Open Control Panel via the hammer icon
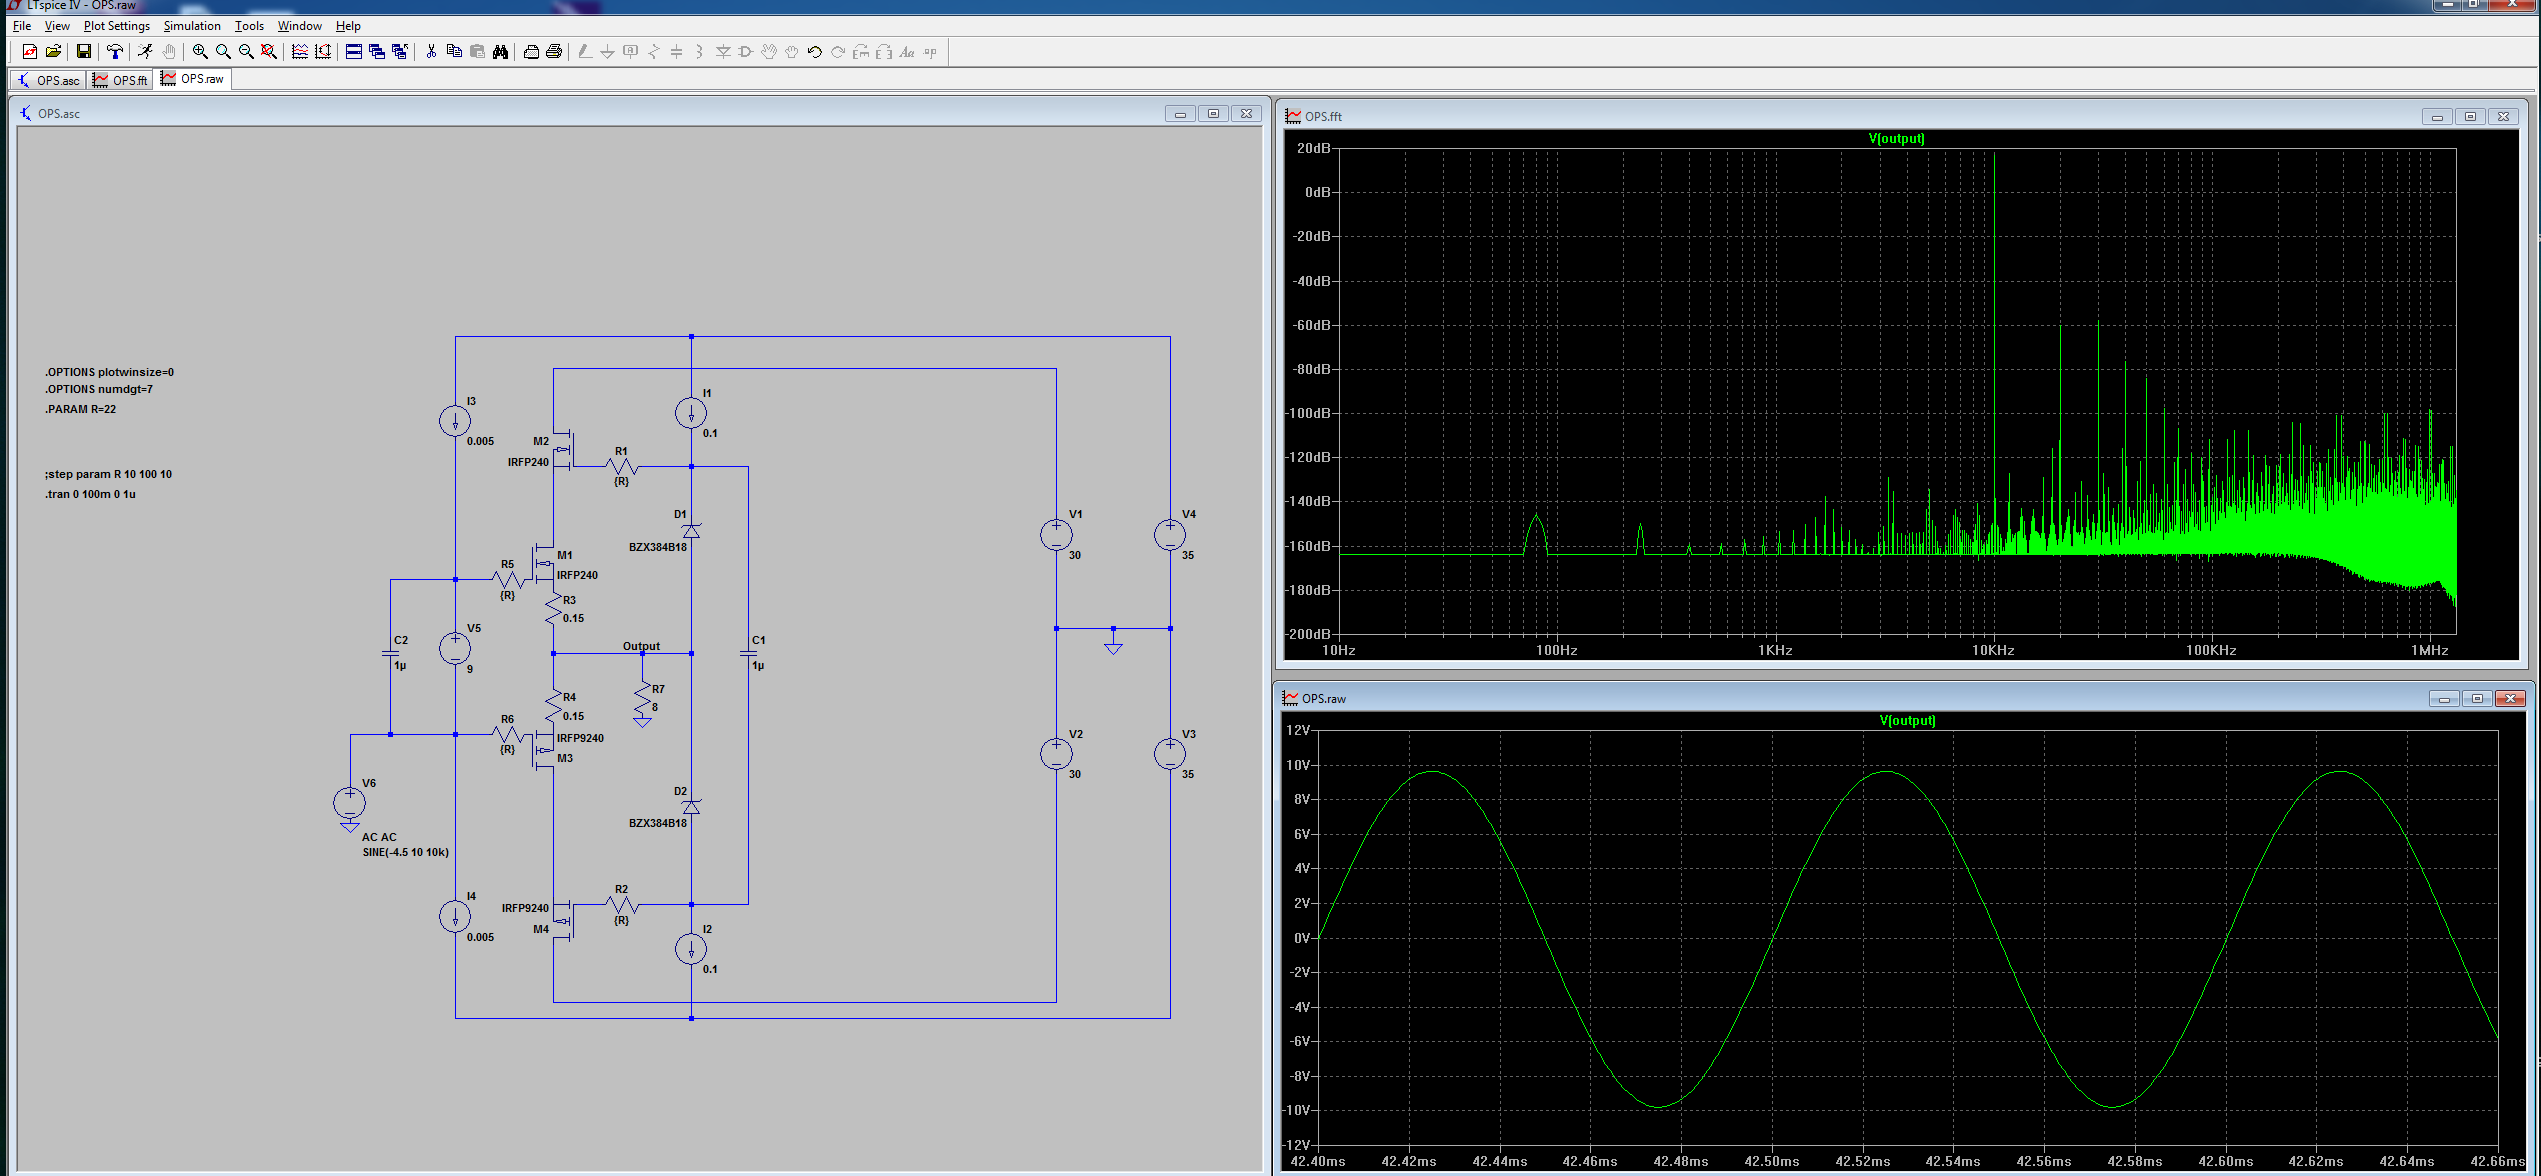Screen dimensions: 2541x1176 (115, 52)
